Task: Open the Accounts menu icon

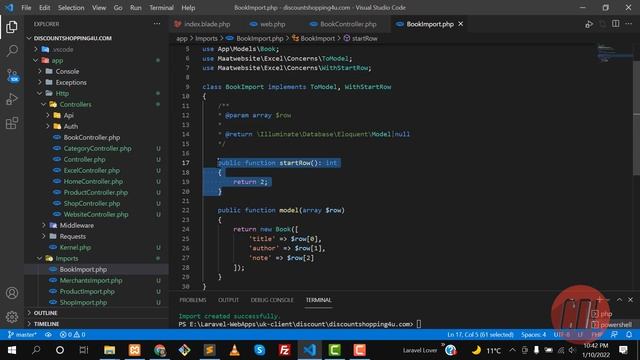Action: click(x=12, y=293)
